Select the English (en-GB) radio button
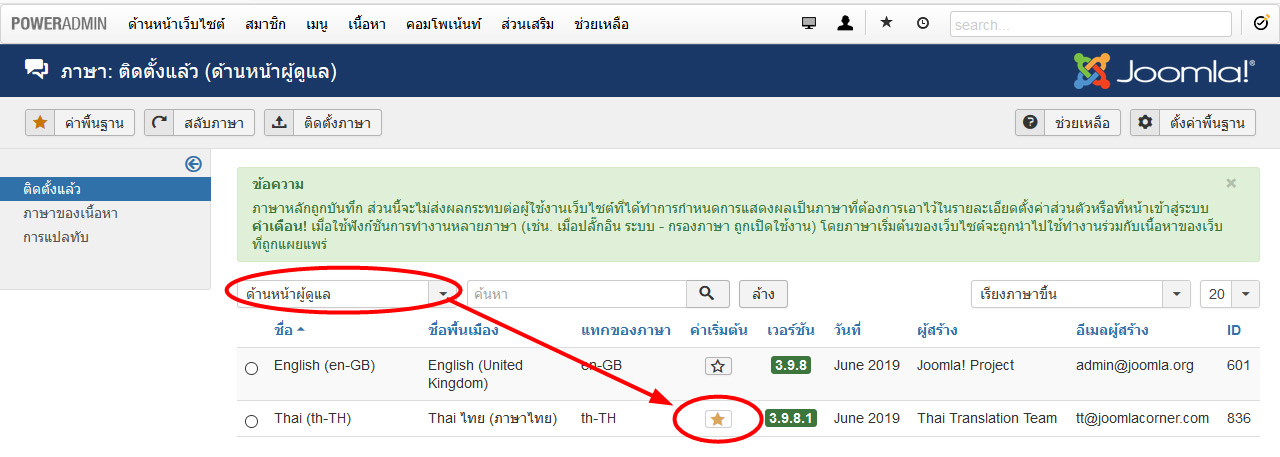1280x457 pixels. (x=251, y=368)
